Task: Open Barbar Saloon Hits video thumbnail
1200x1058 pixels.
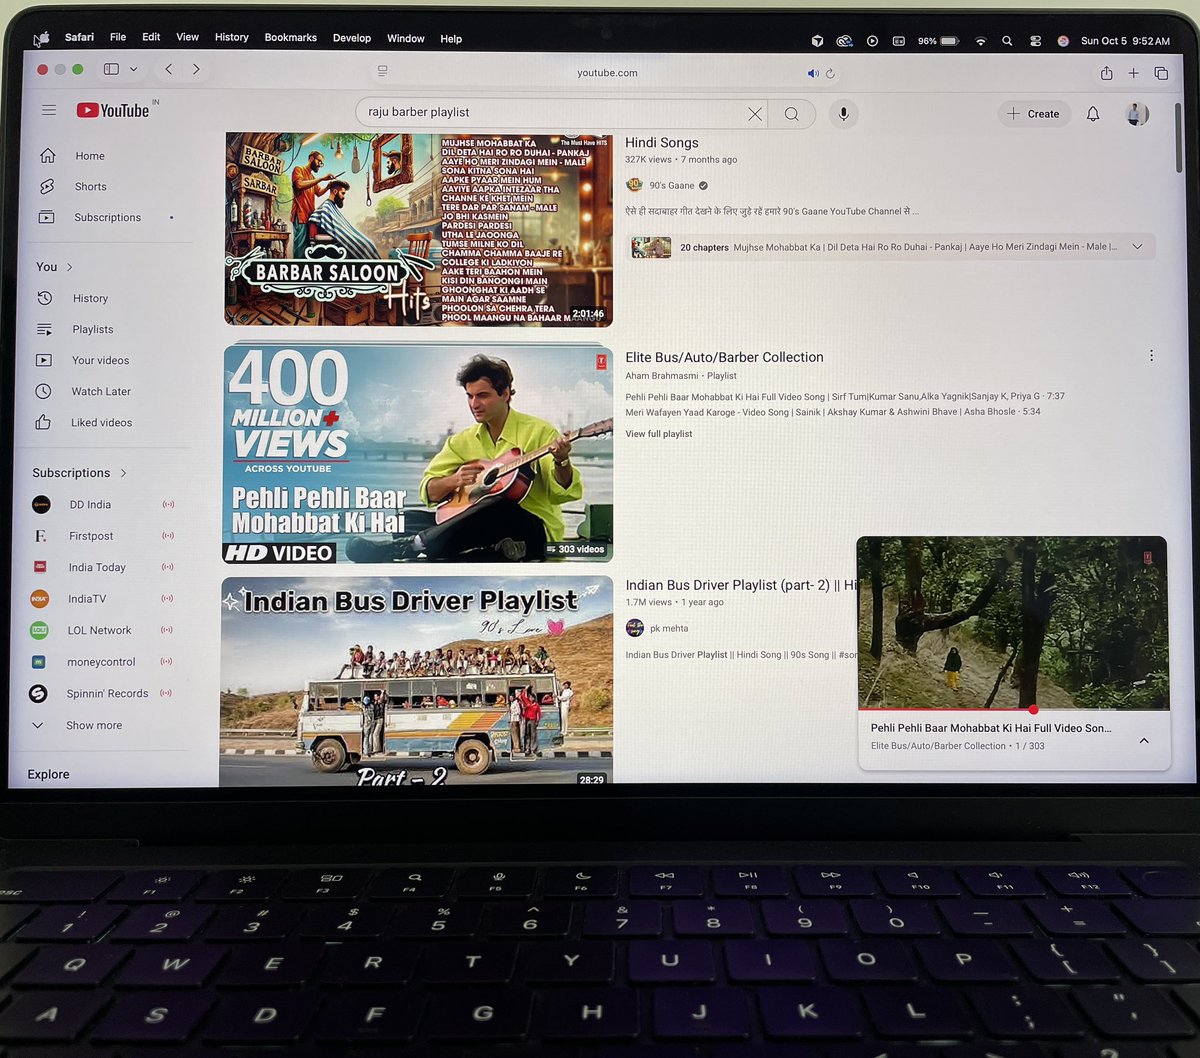Action: [418, 229]
